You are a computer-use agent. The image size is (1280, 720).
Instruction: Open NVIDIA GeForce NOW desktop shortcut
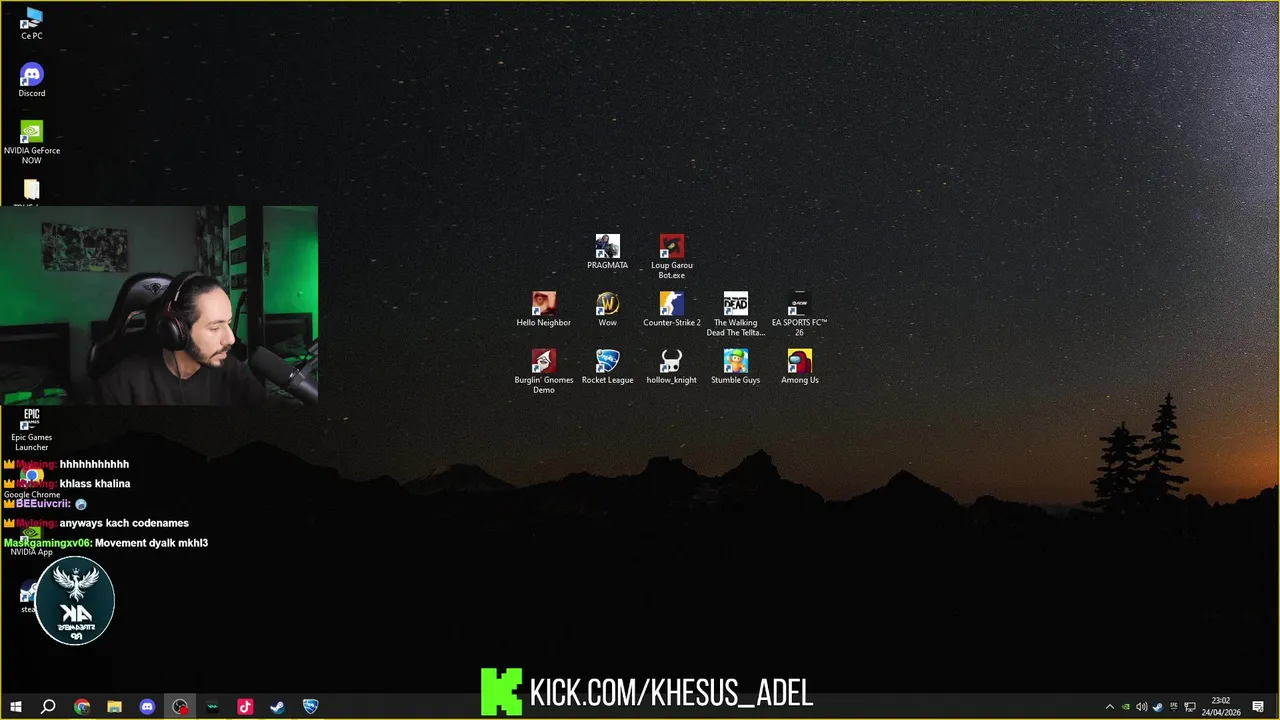31,143
